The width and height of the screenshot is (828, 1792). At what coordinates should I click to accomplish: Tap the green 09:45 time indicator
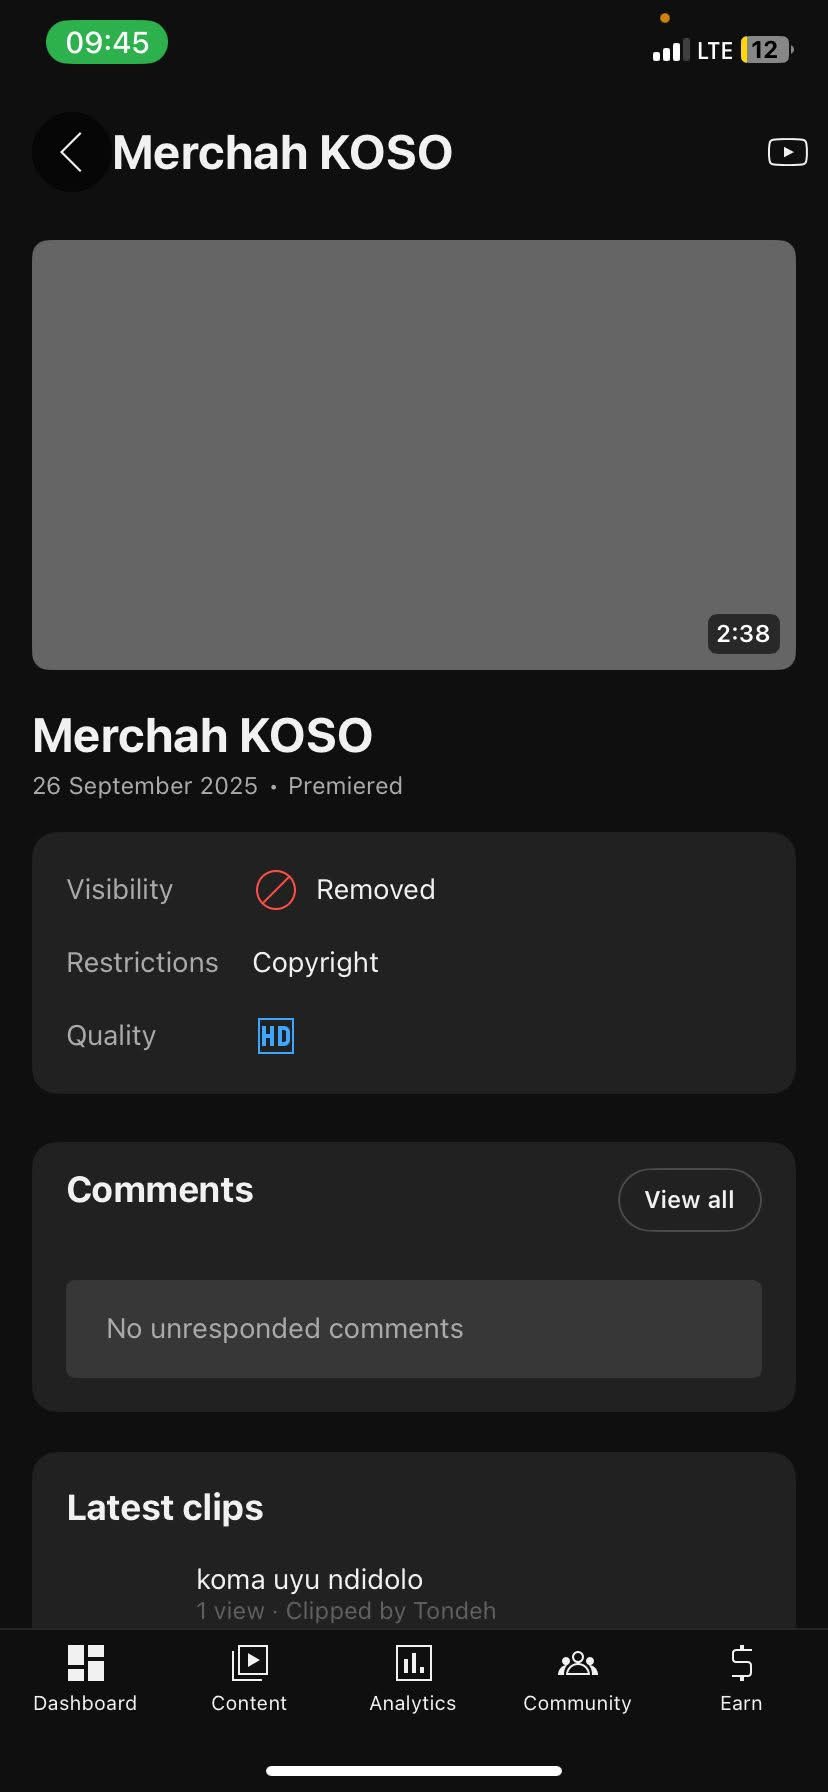[x=107, y=43]
